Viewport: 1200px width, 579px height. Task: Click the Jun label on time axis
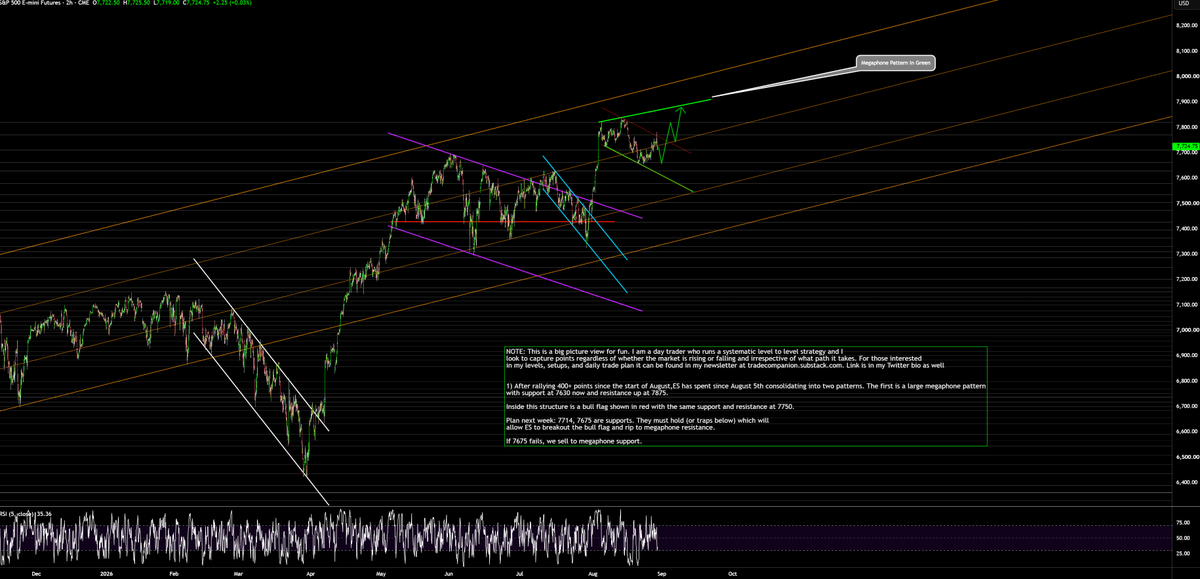449,574
